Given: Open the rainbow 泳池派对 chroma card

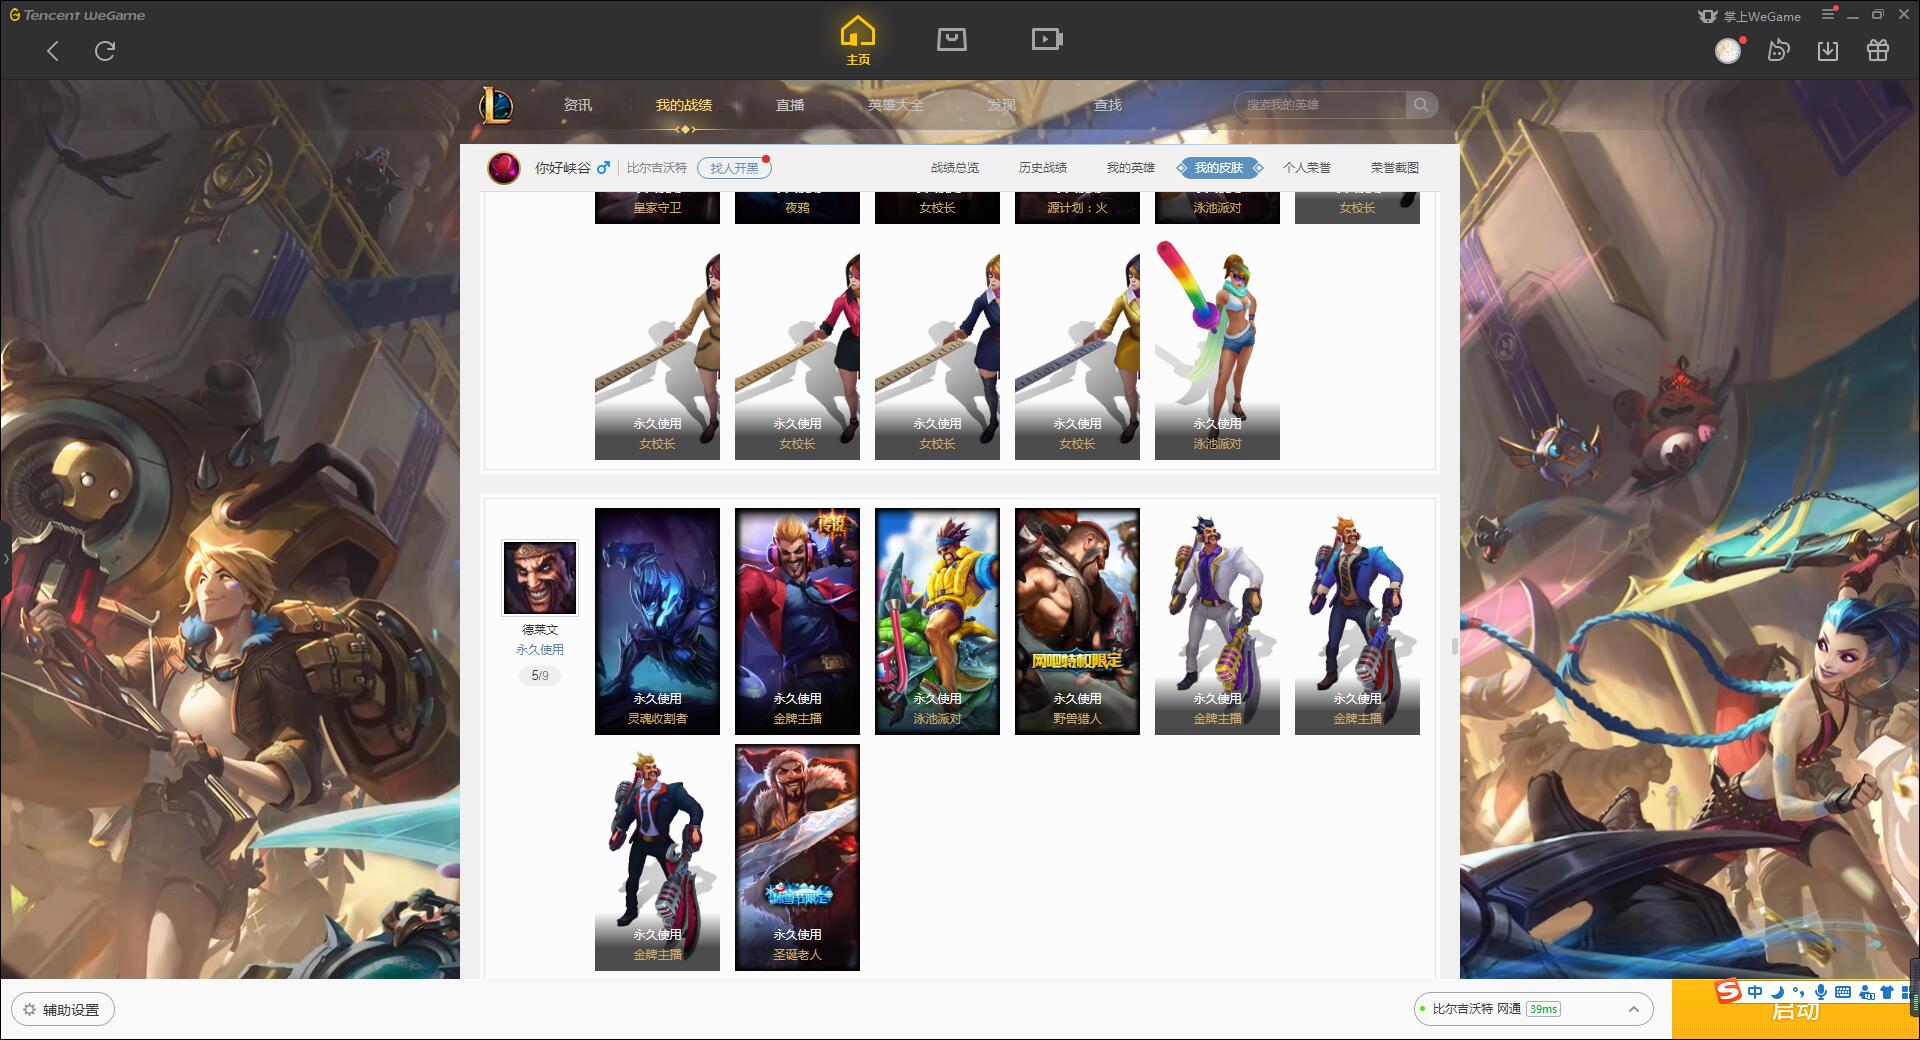Looking at the screenshot, I should (x=1217, y=347).
